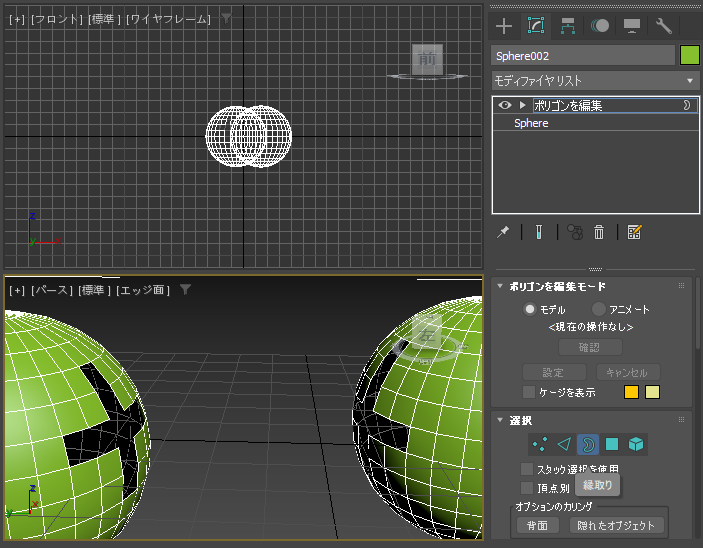Open the Create panel plus icon

point(504,26)
